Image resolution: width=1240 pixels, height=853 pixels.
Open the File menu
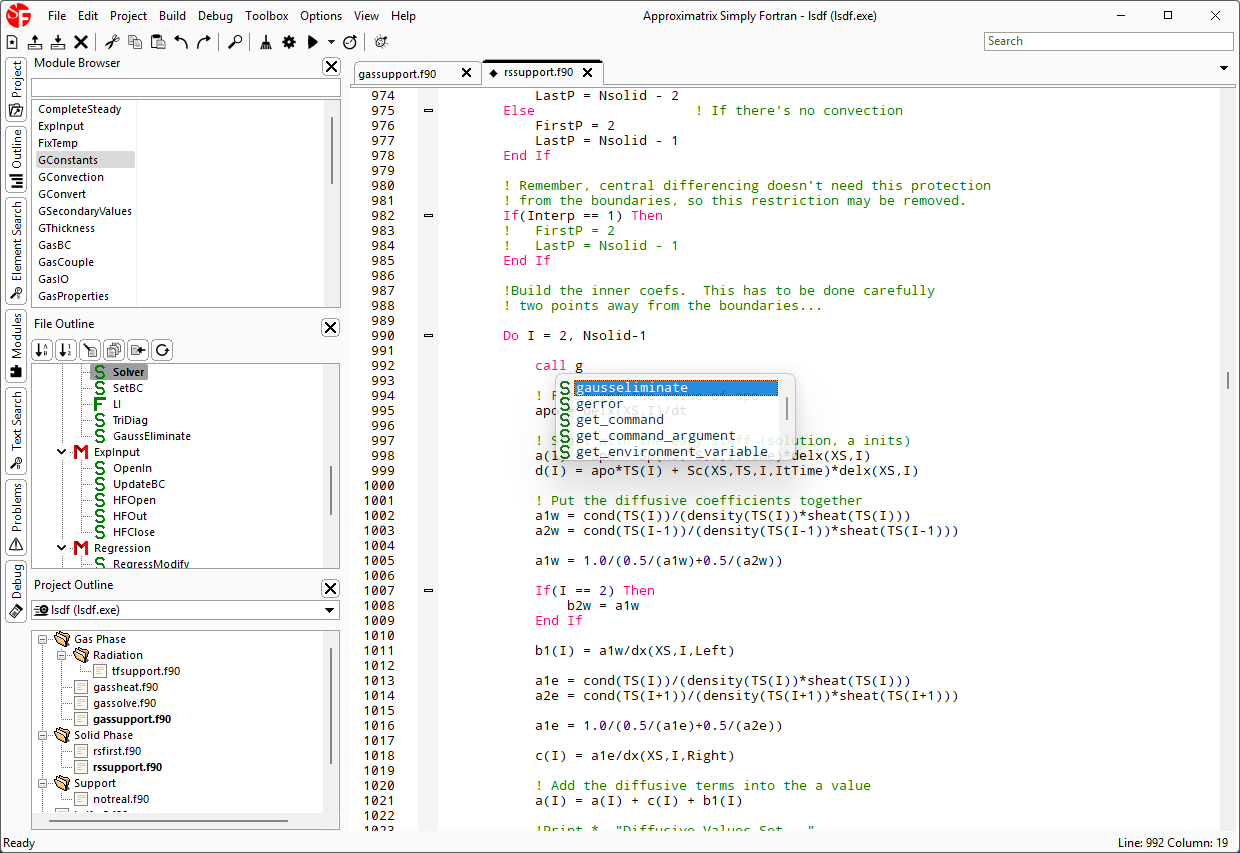click(x=57, y=16)
